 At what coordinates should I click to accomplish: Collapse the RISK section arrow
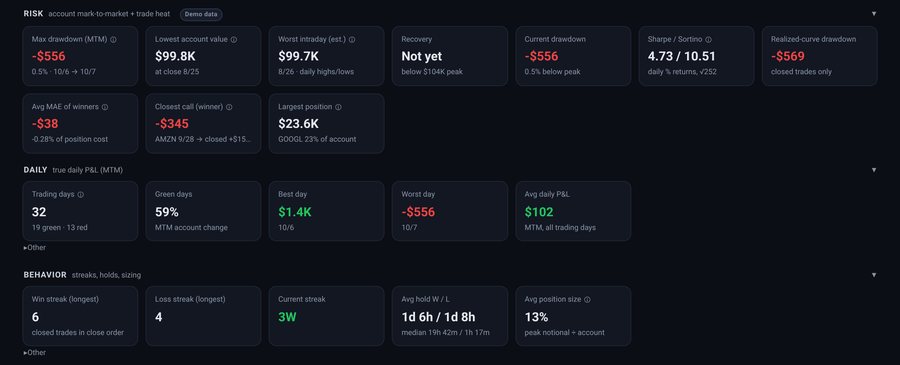tap(874, 14)
